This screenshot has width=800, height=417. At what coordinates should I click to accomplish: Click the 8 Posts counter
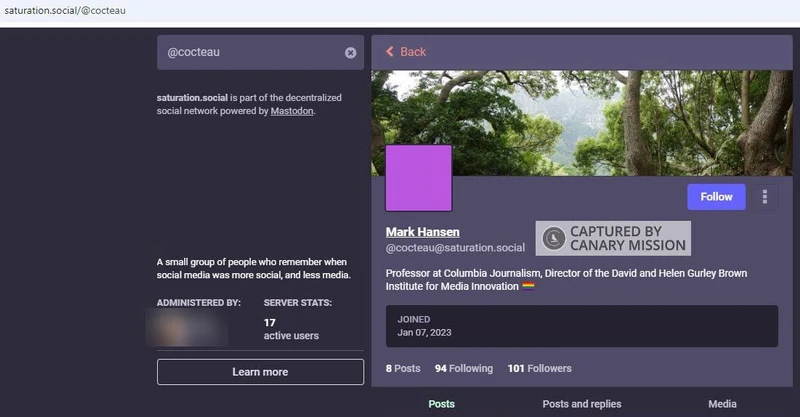point(403,368)
